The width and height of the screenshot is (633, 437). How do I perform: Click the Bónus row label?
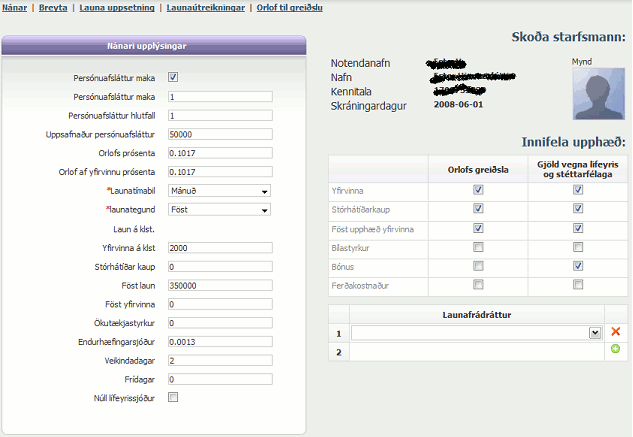(x=342, y=267)
